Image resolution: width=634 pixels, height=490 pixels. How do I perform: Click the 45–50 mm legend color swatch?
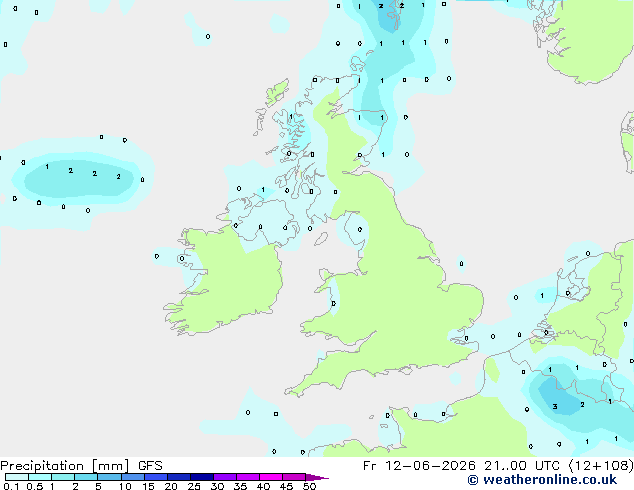294,477
